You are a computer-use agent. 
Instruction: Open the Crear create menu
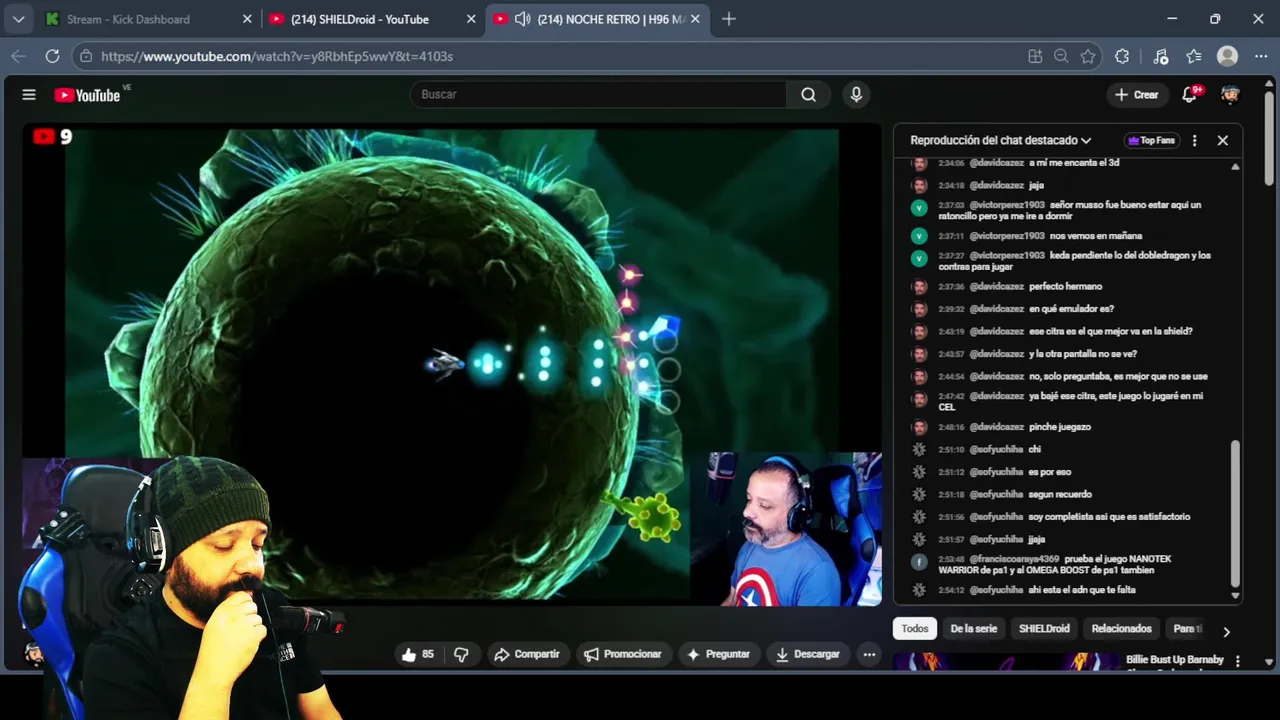pyautogui.click(x=1137, y=95)
